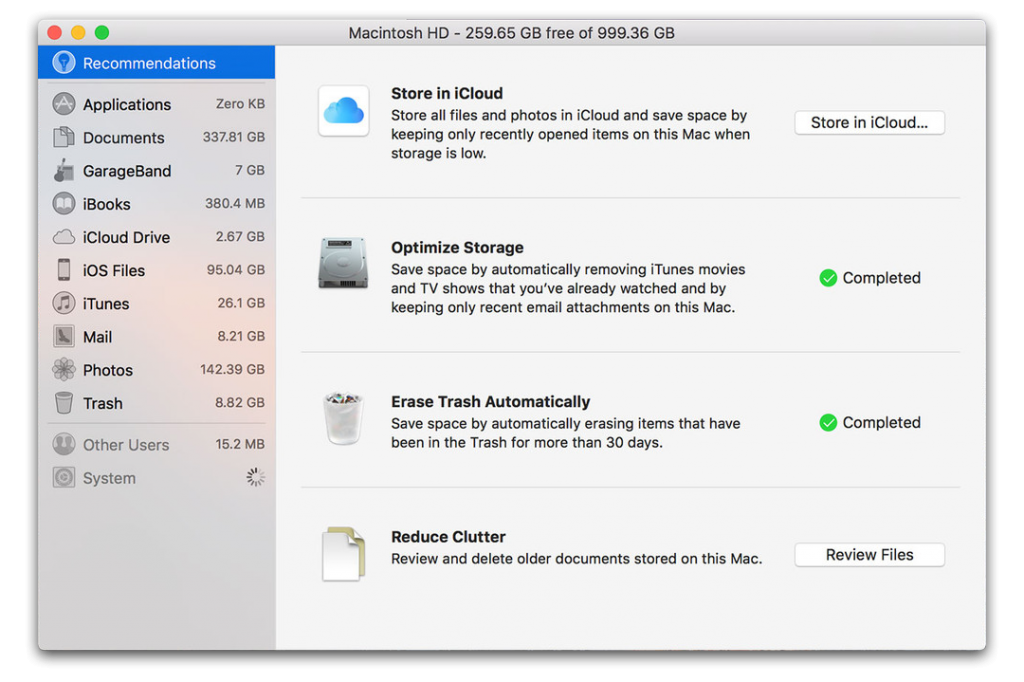Click the 26.1 GB iTunes size
Viewport: 1024px width, 682px height.
coord(241,303)
